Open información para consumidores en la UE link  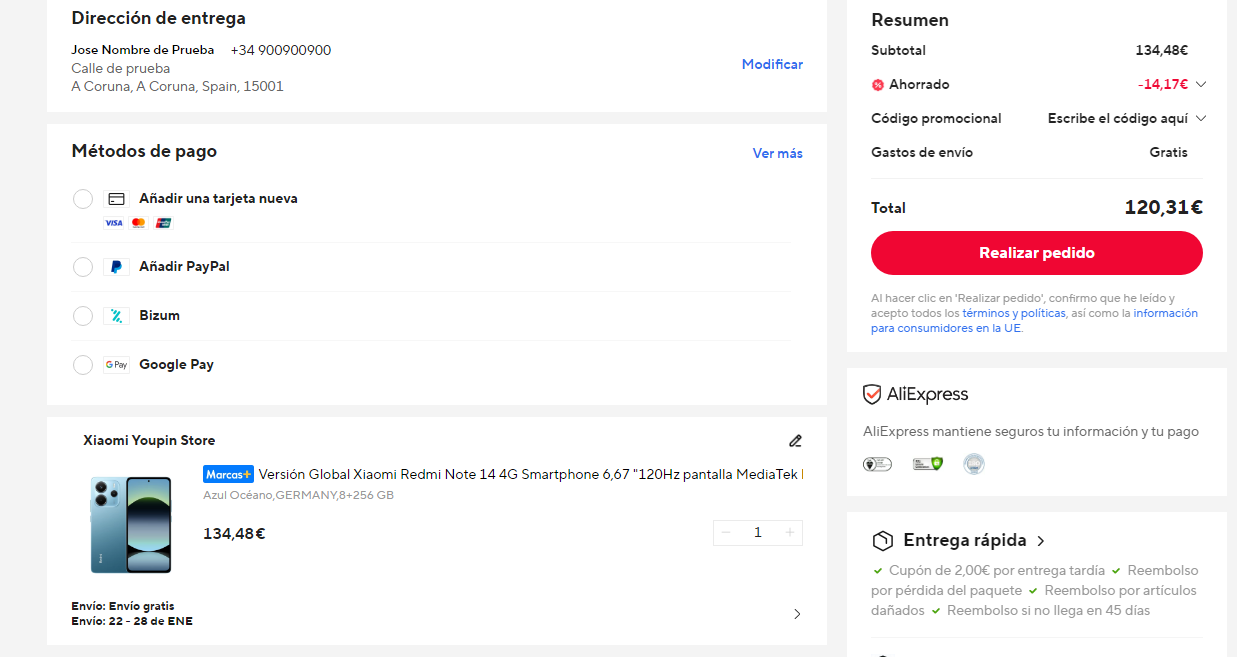1034,321
